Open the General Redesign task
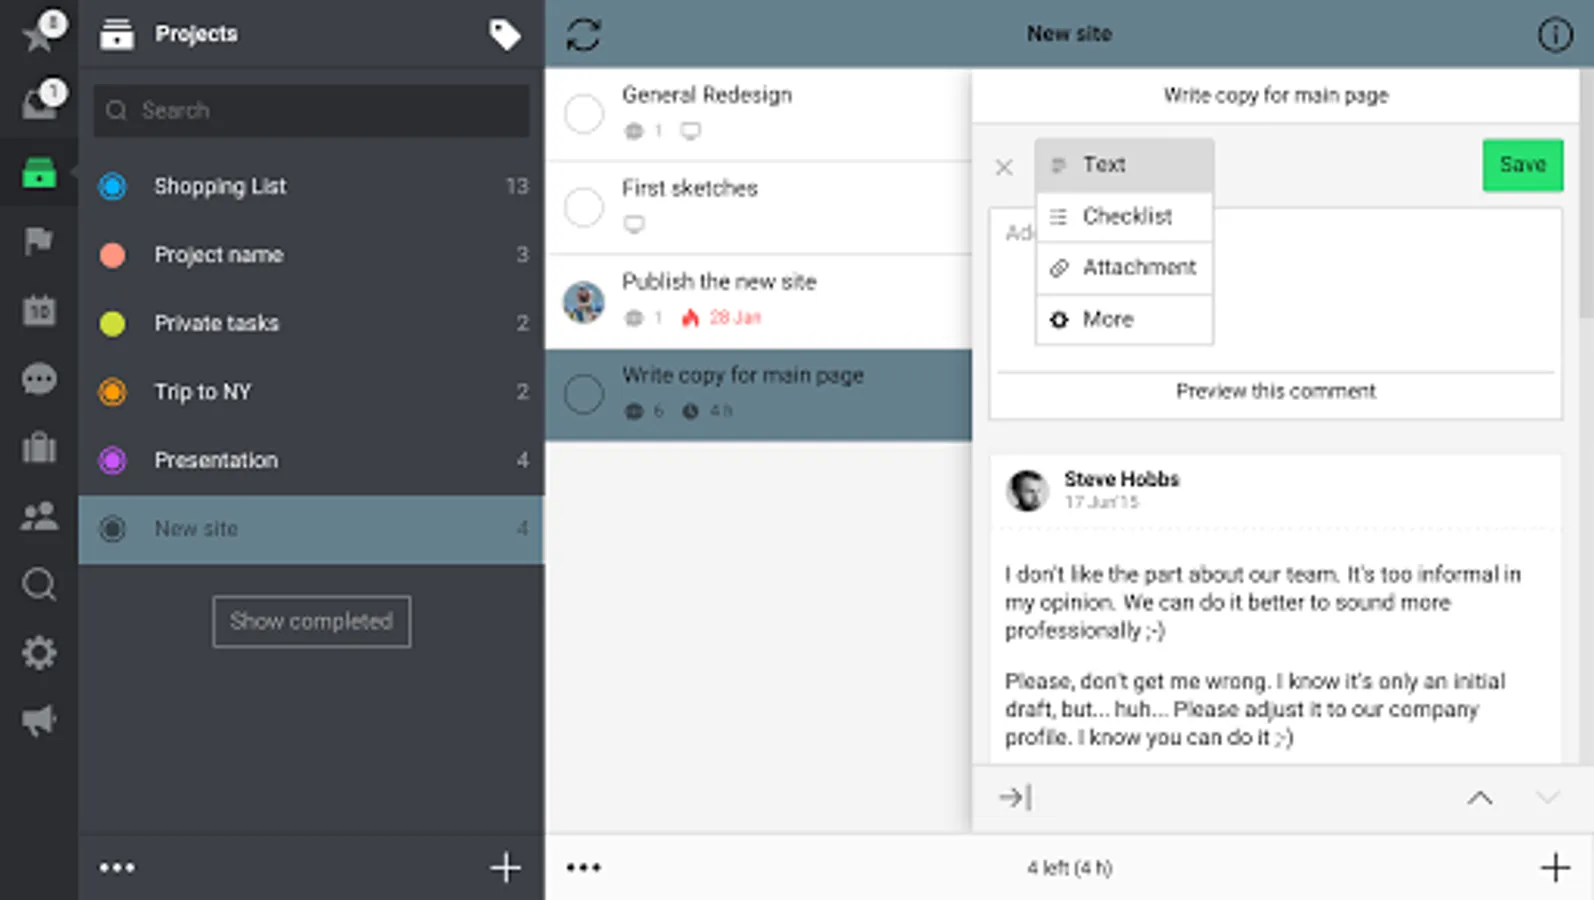 pos(759,114)
